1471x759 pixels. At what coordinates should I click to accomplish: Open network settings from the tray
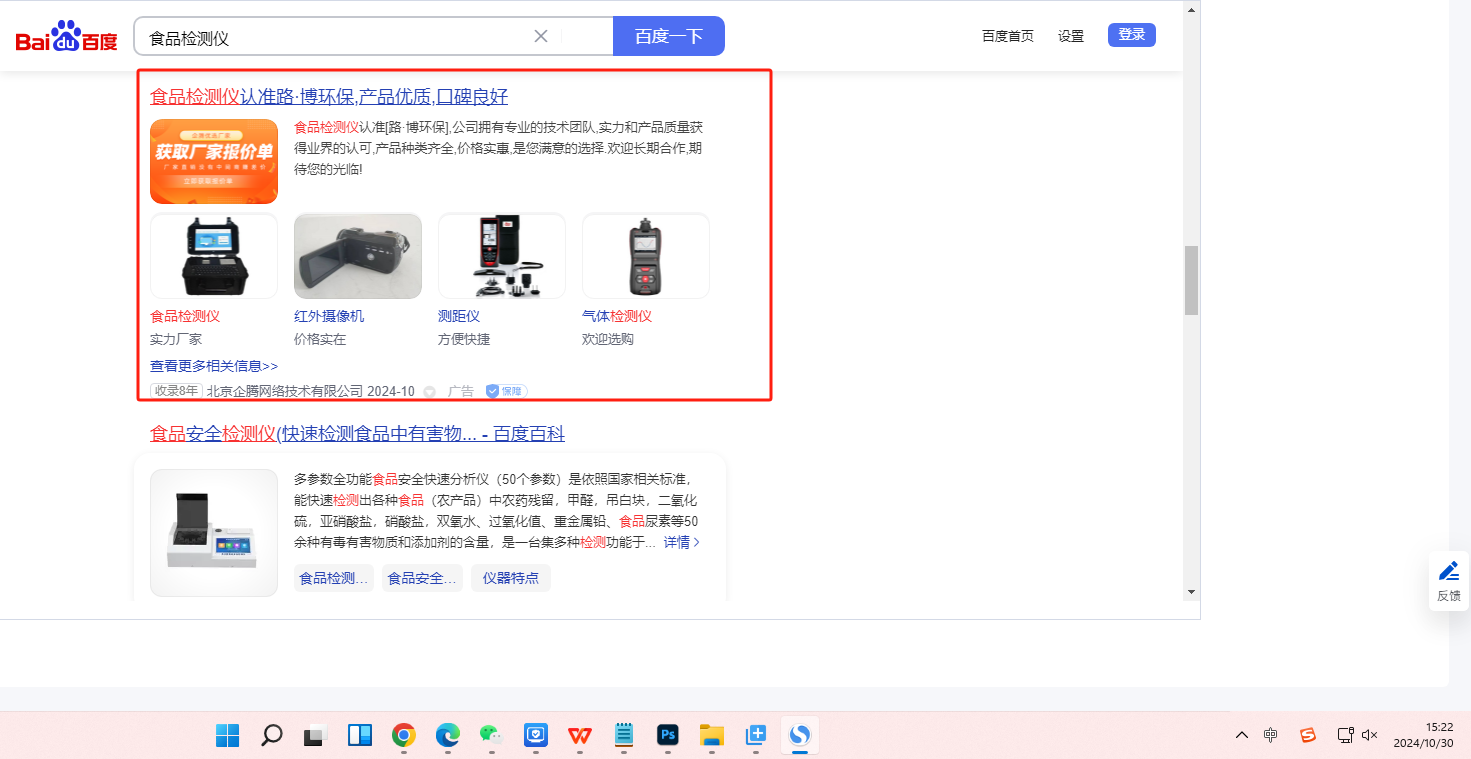1346,735
